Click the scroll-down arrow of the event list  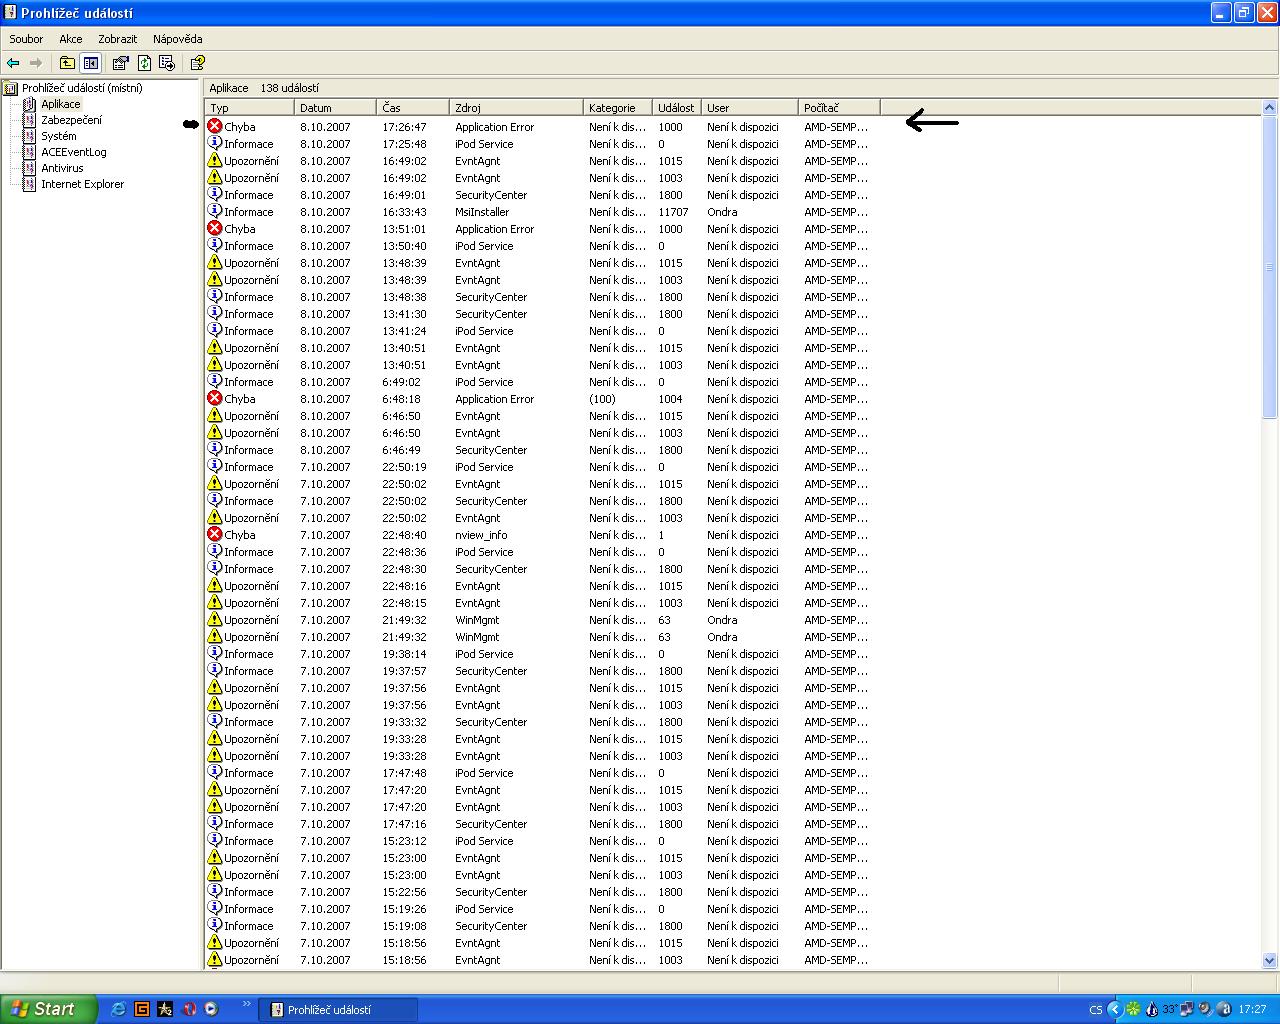coord(1270,960)
